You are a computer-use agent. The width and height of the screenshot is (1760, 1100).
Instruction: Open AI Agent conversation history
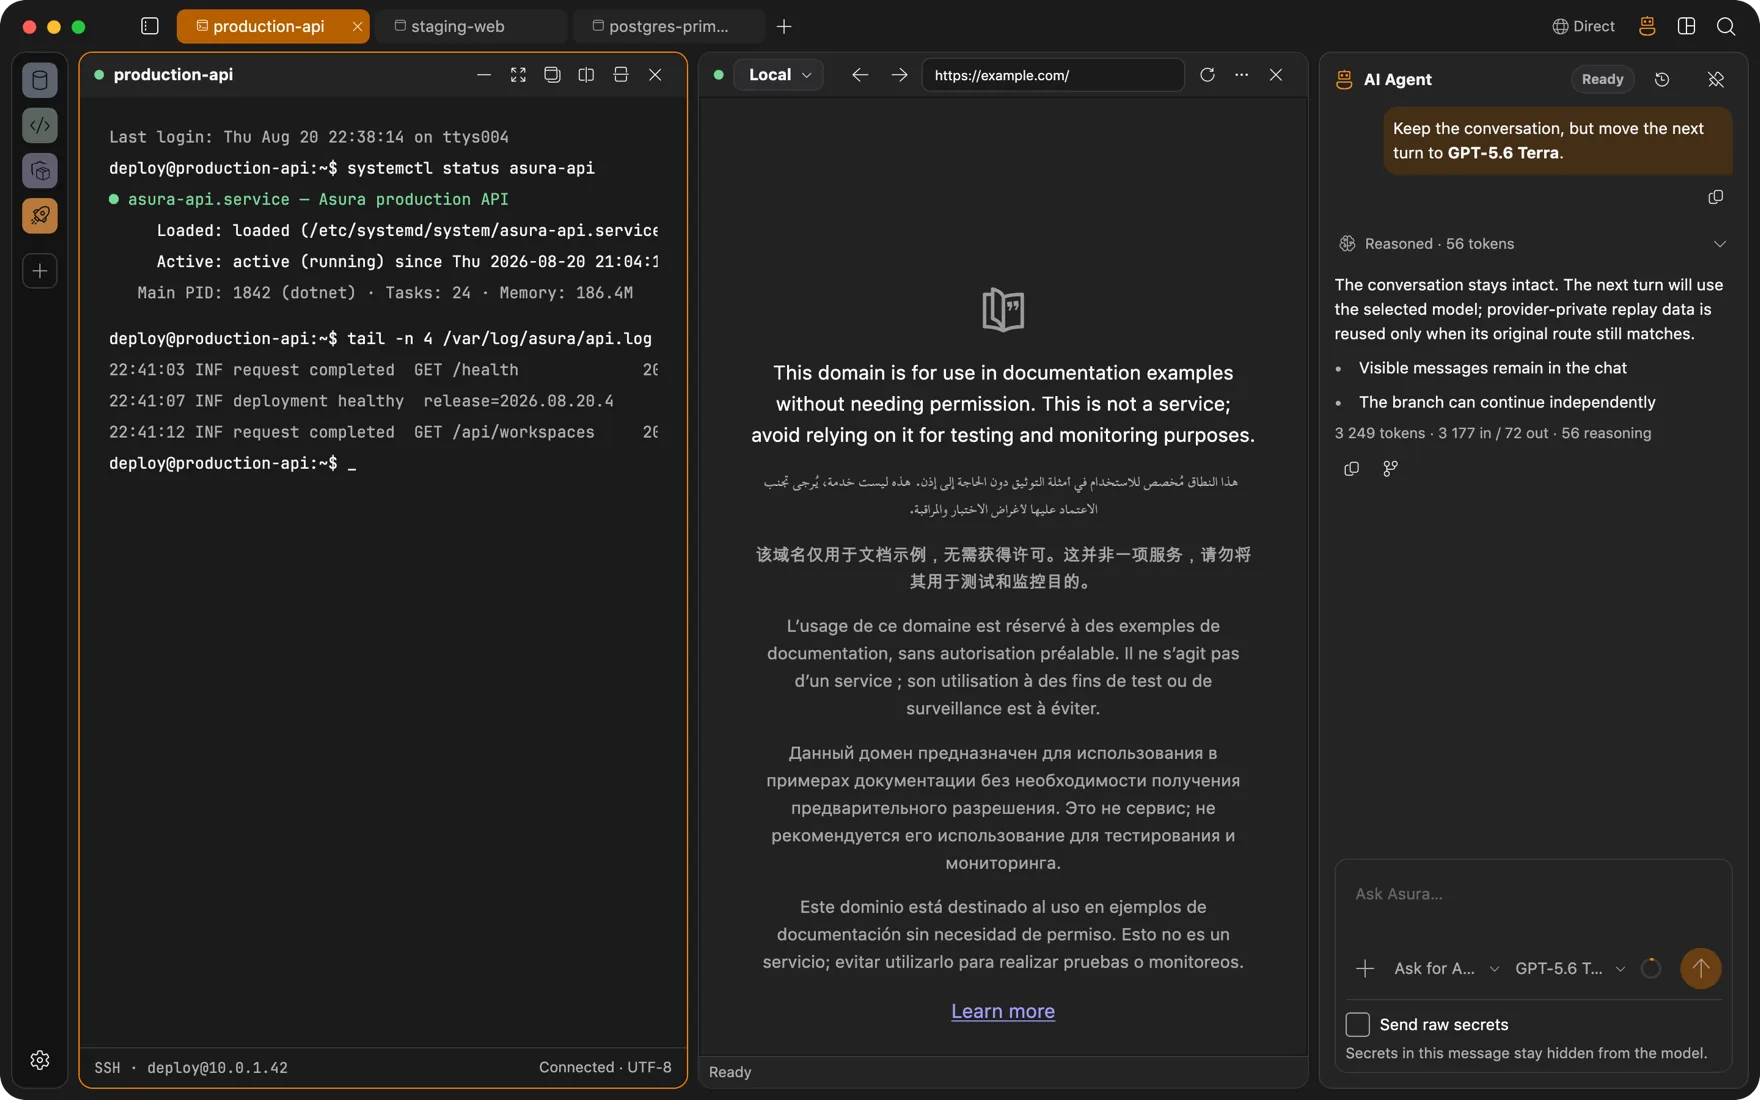point(1662,79)
